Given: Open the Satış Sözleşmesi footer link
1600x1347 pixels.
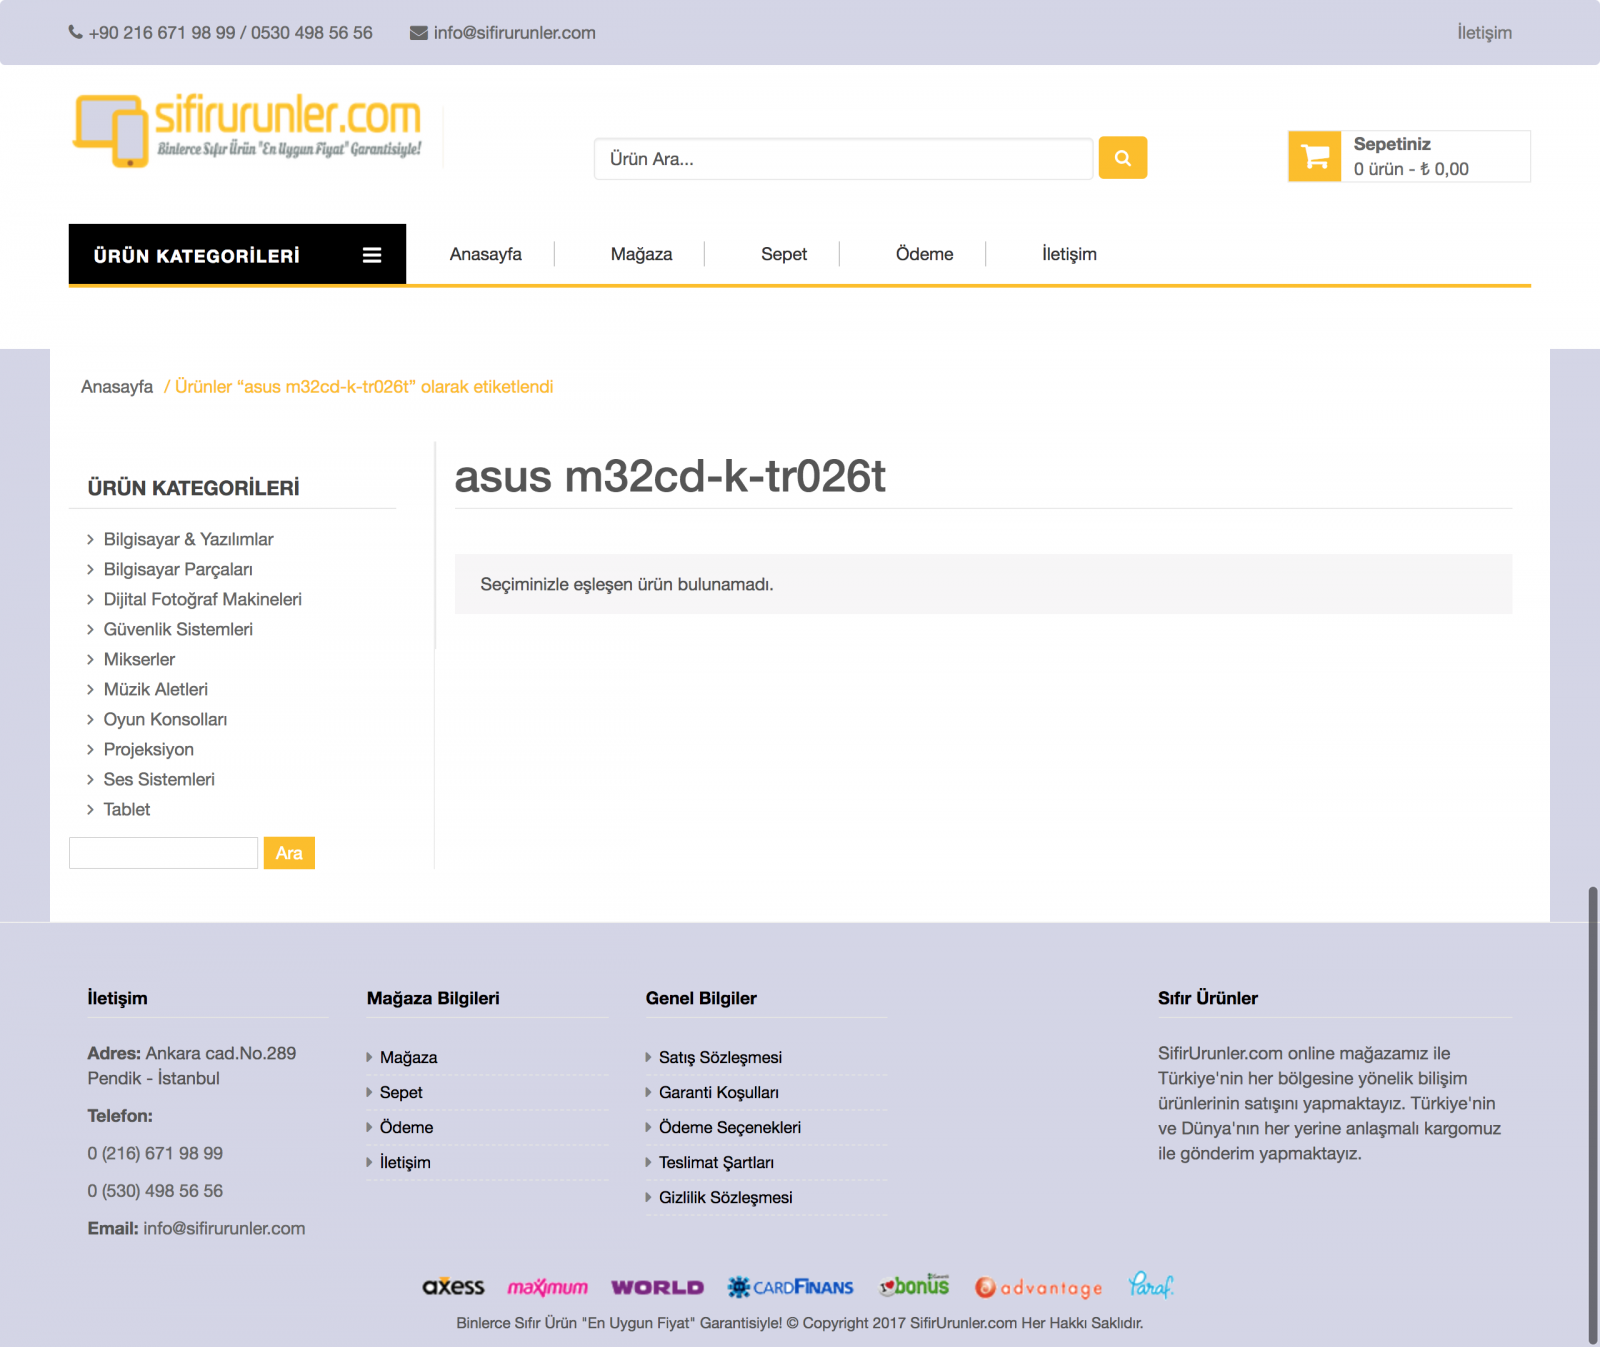Looking at the screenshot, I should (720, 1057).
